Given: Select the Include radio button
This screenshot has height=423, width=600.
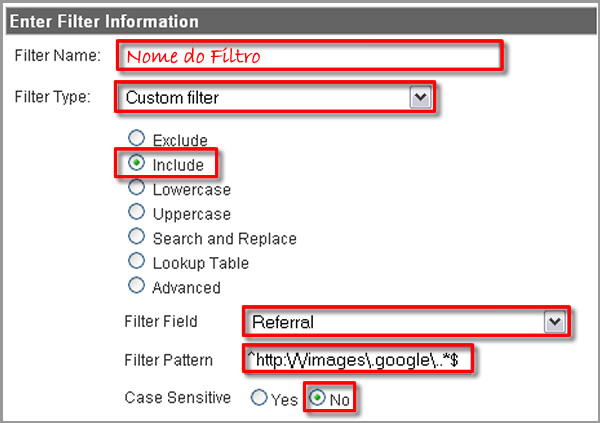Looking at the screenshot, I should 136,164.
